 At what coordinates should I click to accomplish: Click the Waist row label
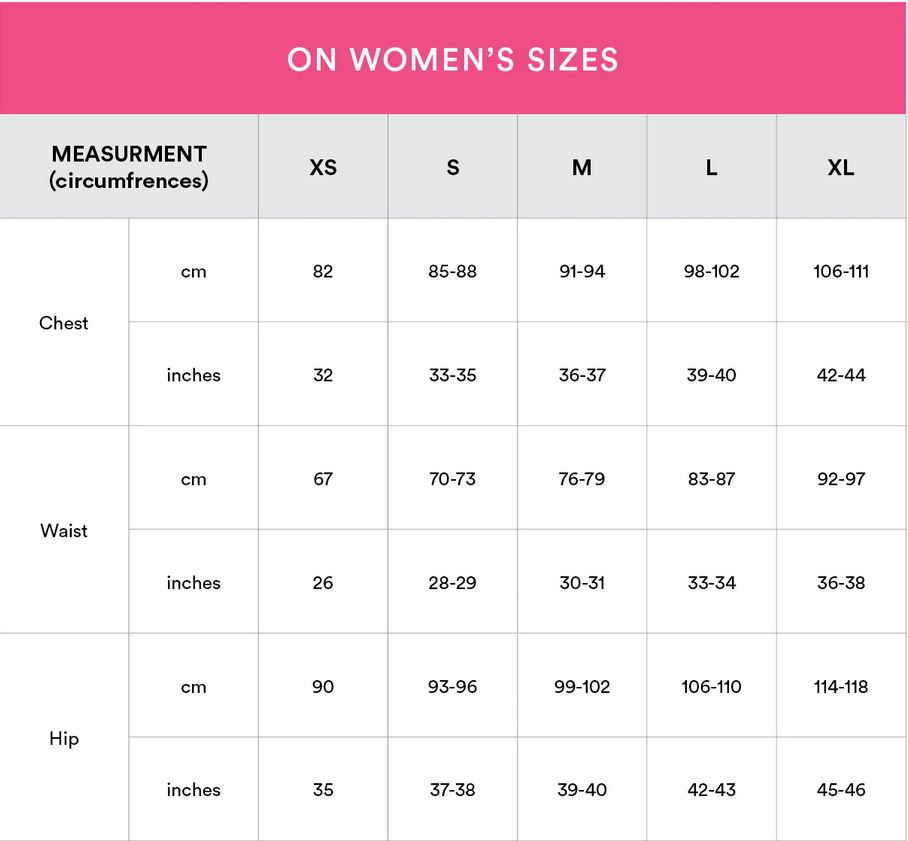tap(64, 530)
